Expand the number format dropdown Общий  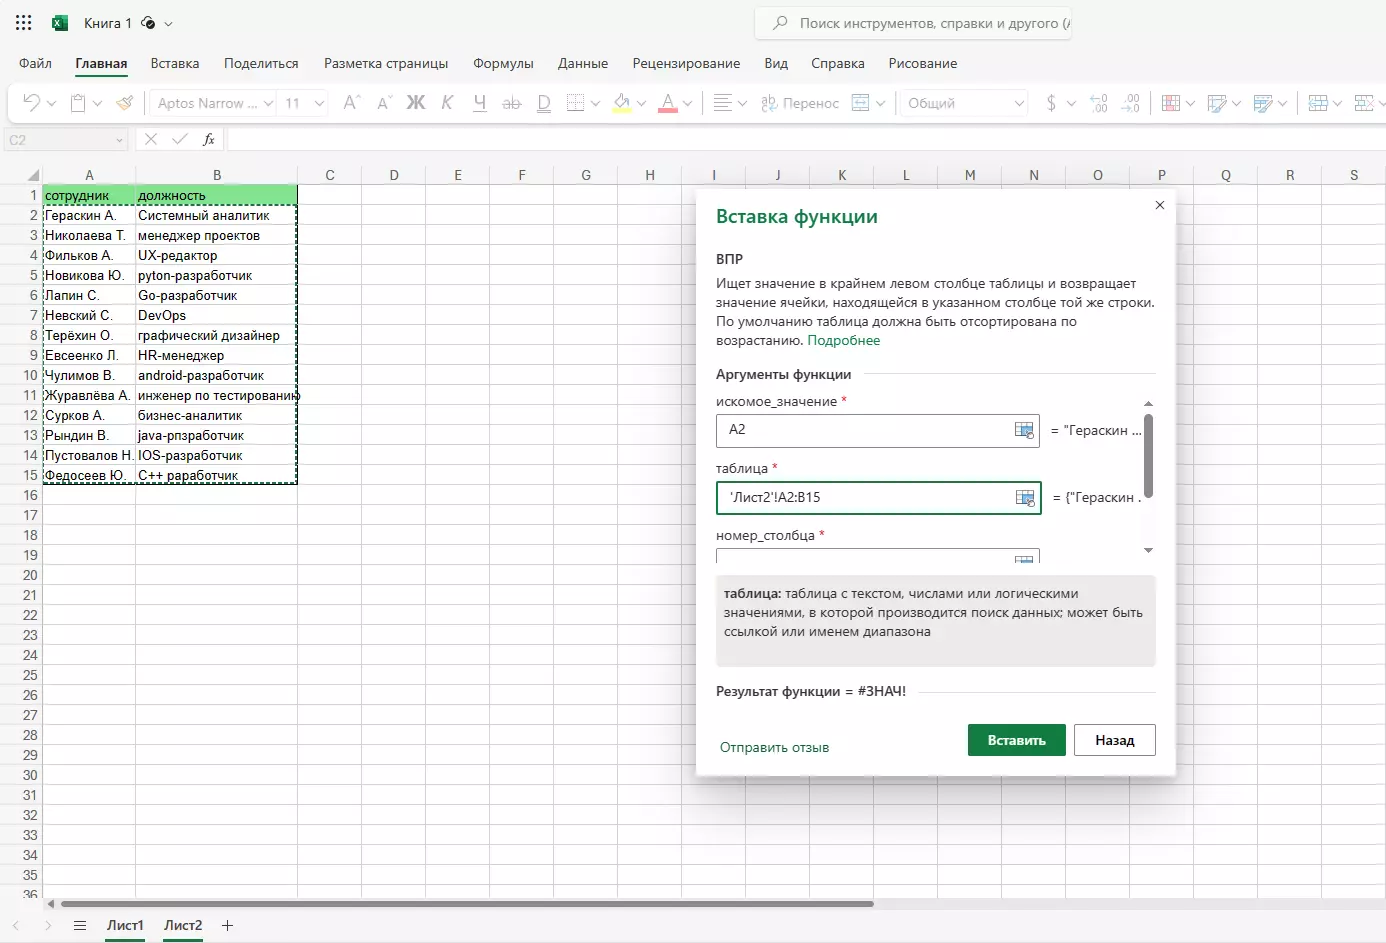coord(1019,103)
